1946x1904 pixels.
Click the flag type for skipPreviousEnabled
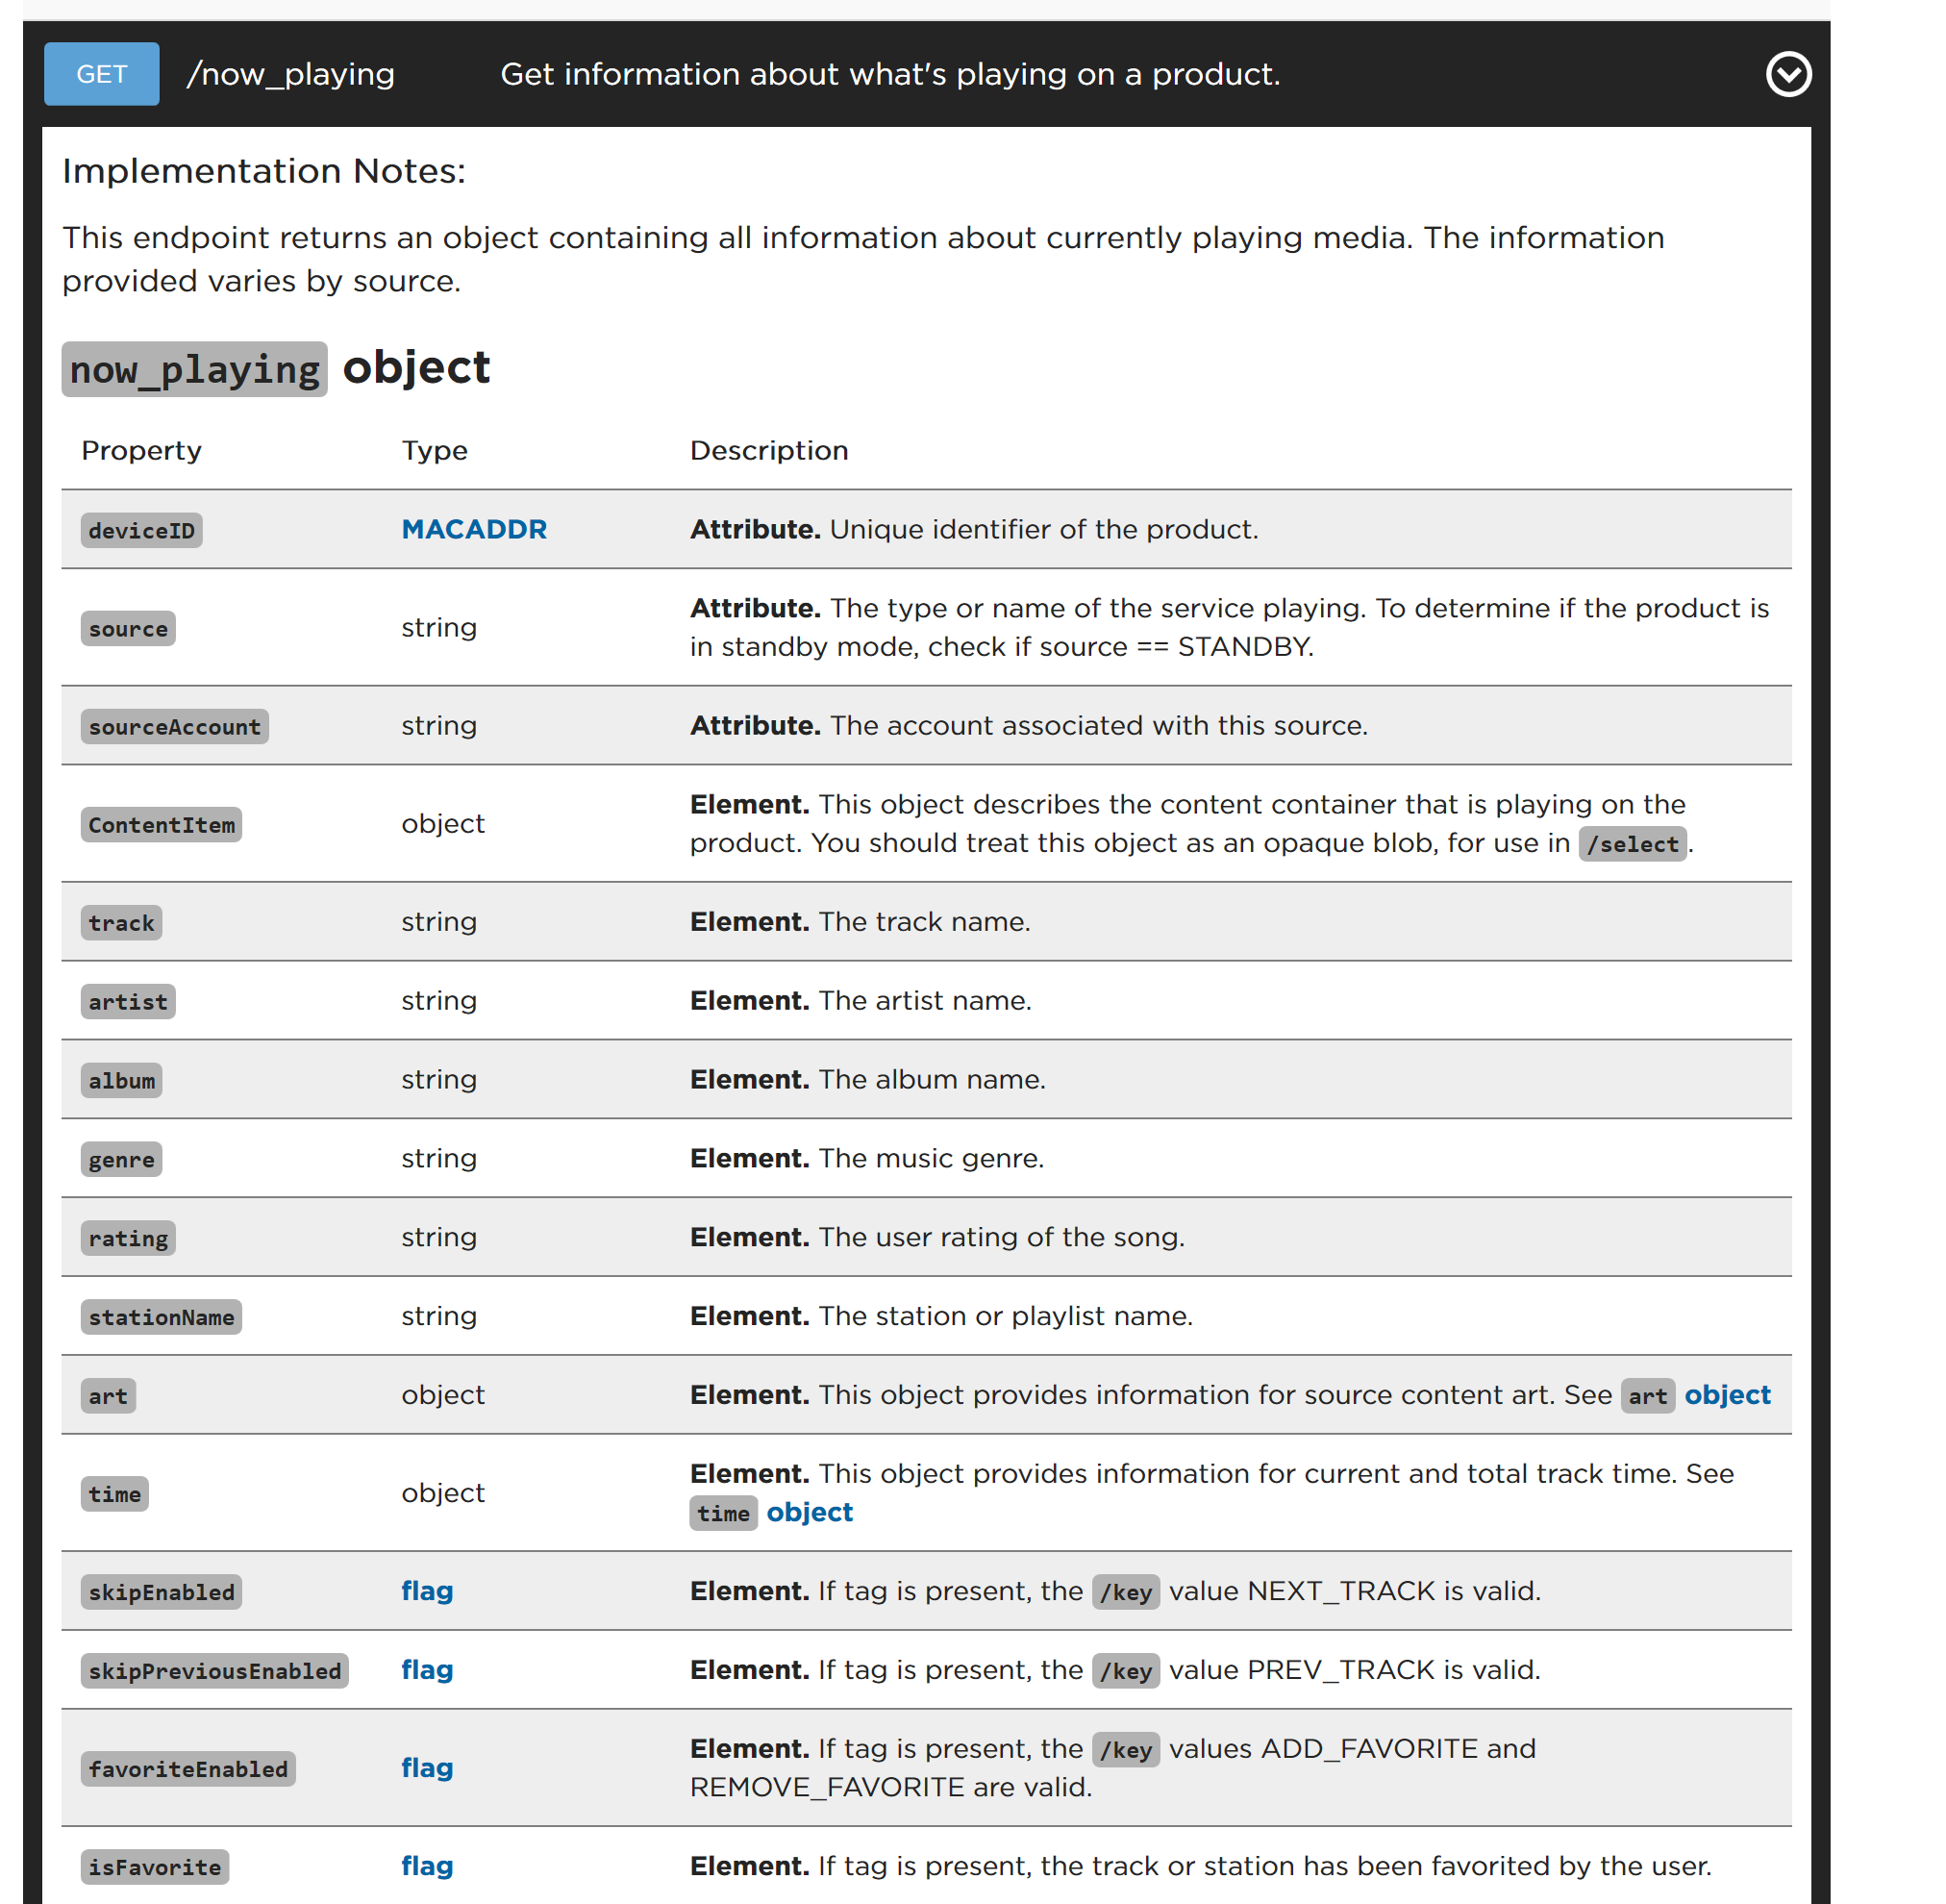point(427,1669)
